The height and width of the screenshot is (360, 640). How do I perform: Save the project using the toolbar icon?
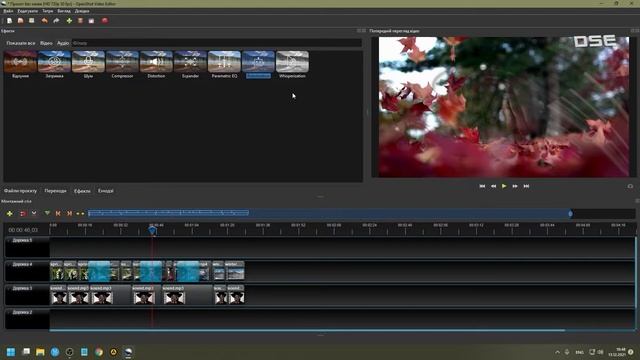click(31, 20)
